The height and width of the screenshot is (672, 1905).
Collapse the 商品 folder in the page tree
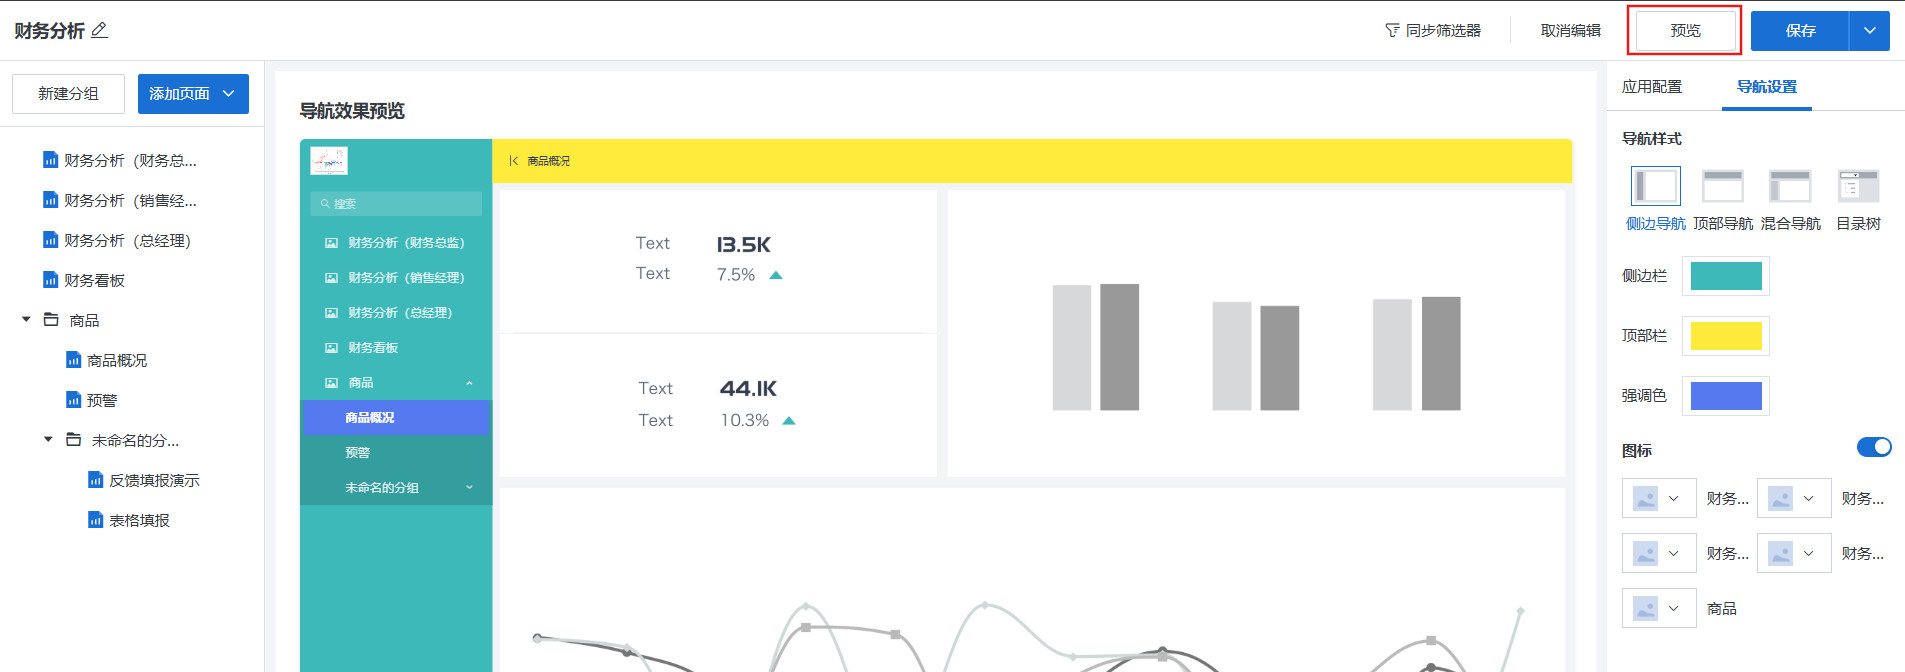pyautogui.click(x=27, y=320)
